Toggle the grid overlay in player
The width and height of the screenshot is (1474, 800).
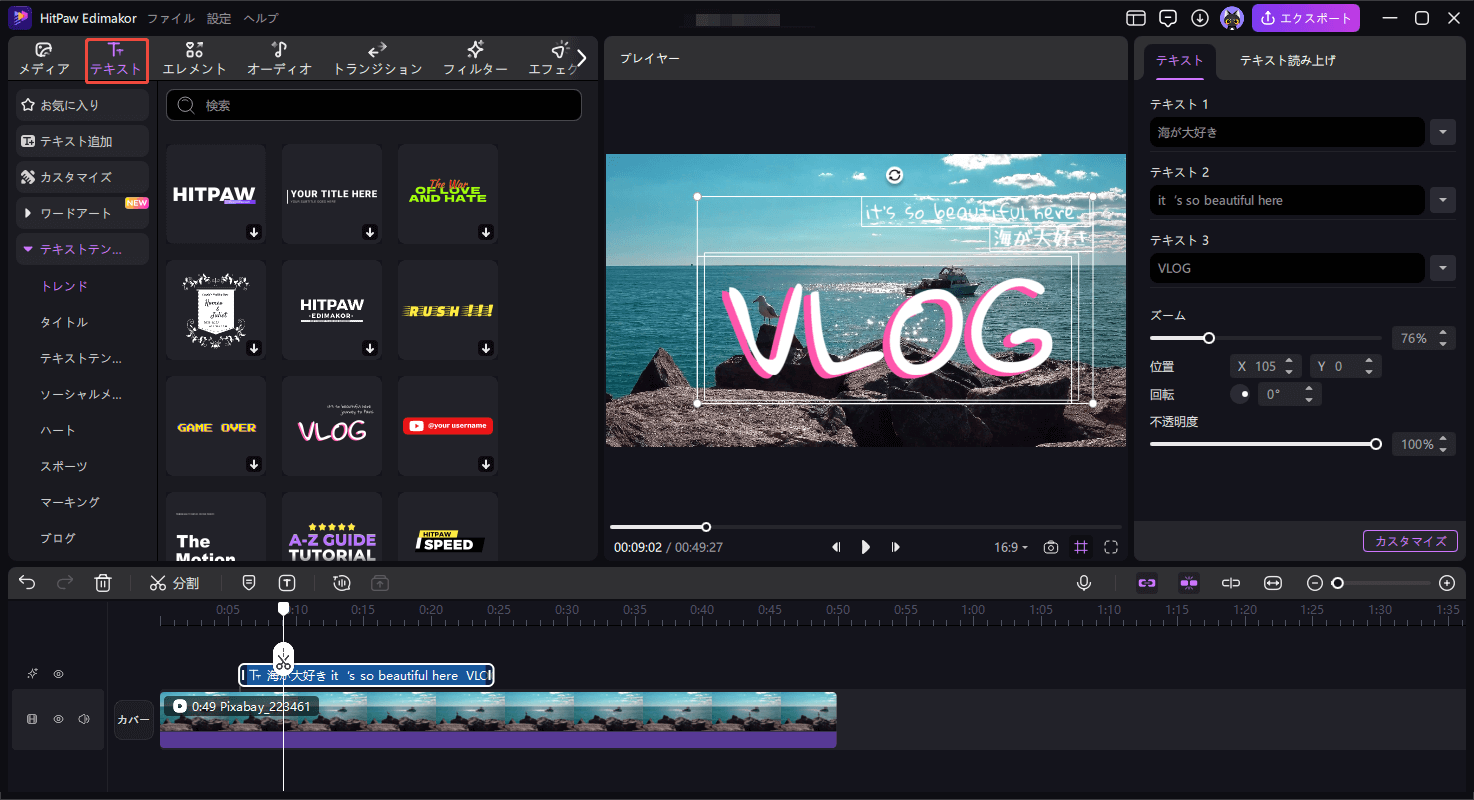point(1081,547)
